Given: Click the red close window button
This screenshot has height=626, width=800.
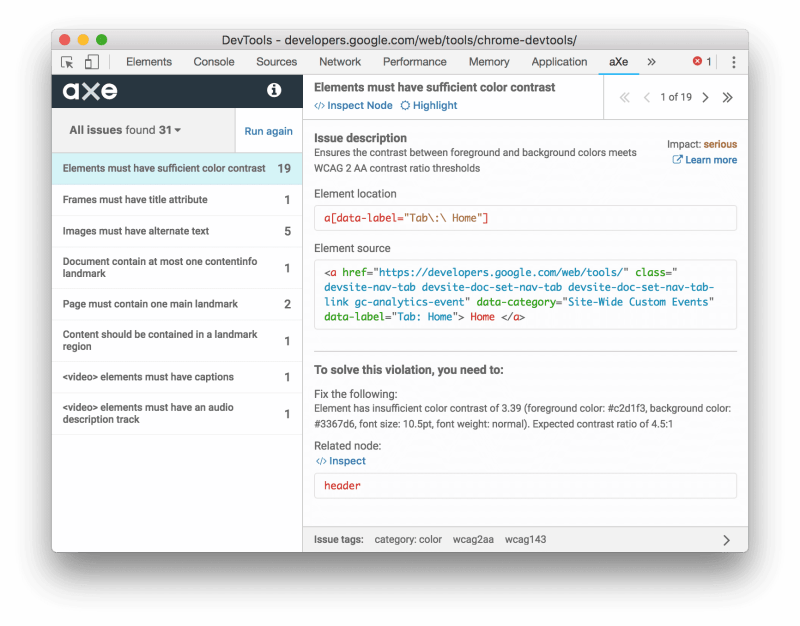Looking at the screenshot, I should point(65,40).
